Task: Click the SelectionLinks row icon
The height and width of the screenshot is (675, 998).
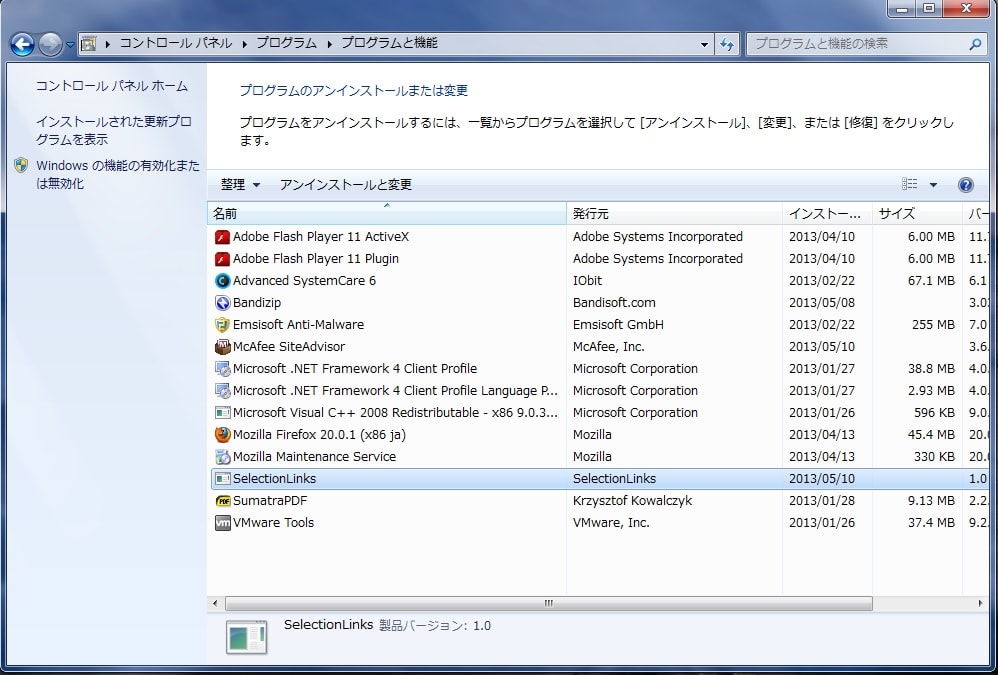Action: coord(222,479)
